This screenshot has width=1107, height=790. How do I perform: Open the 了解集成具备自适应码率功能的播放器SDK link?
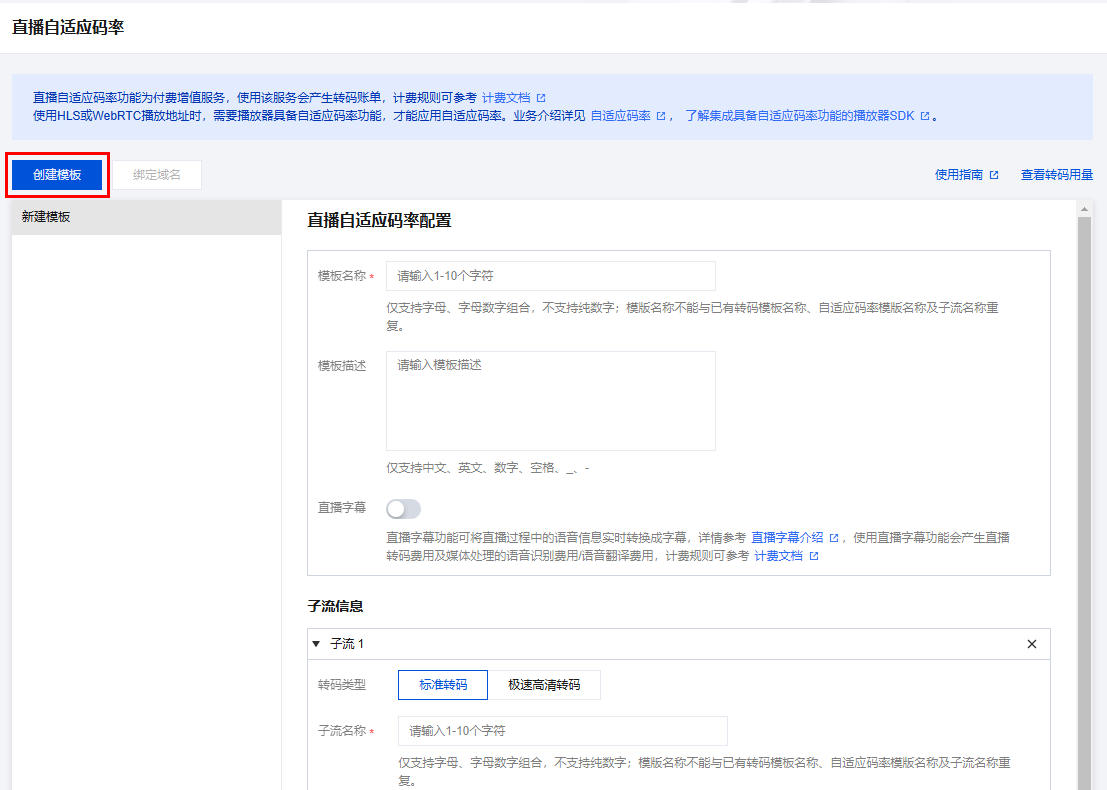800,116
